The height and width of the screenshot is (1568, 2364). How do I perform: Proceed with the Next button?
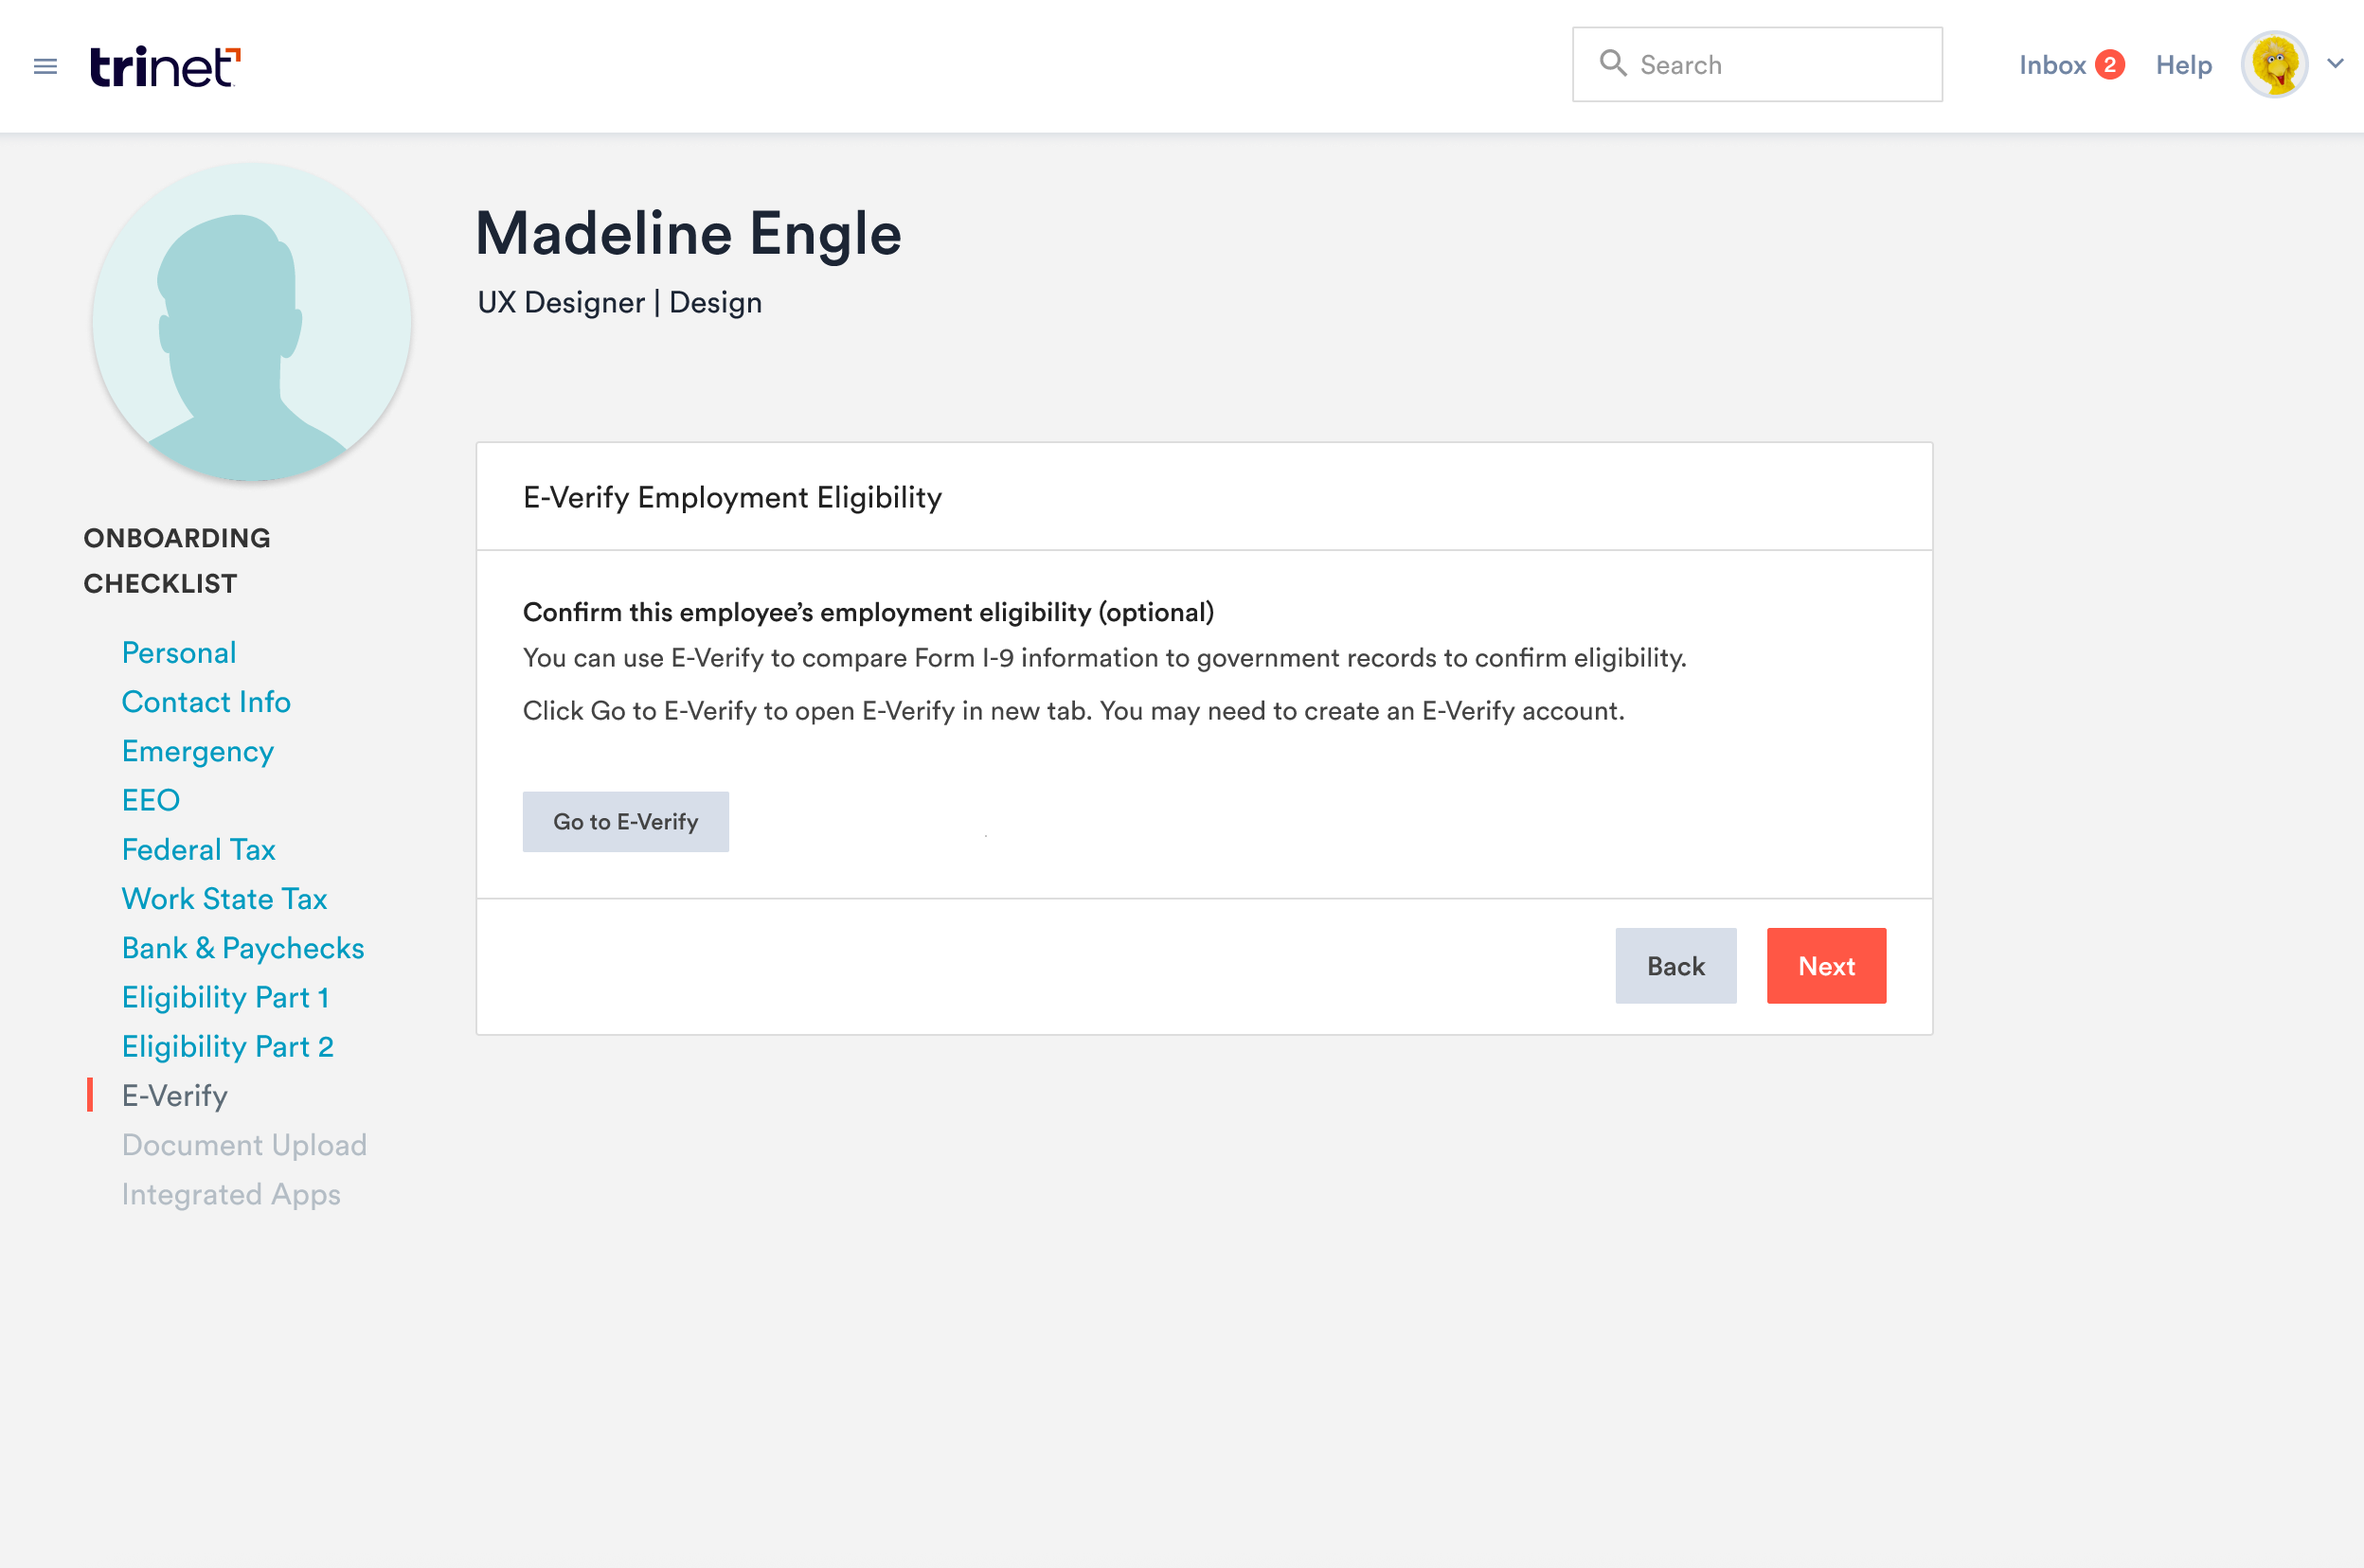tap(1826, 966)
